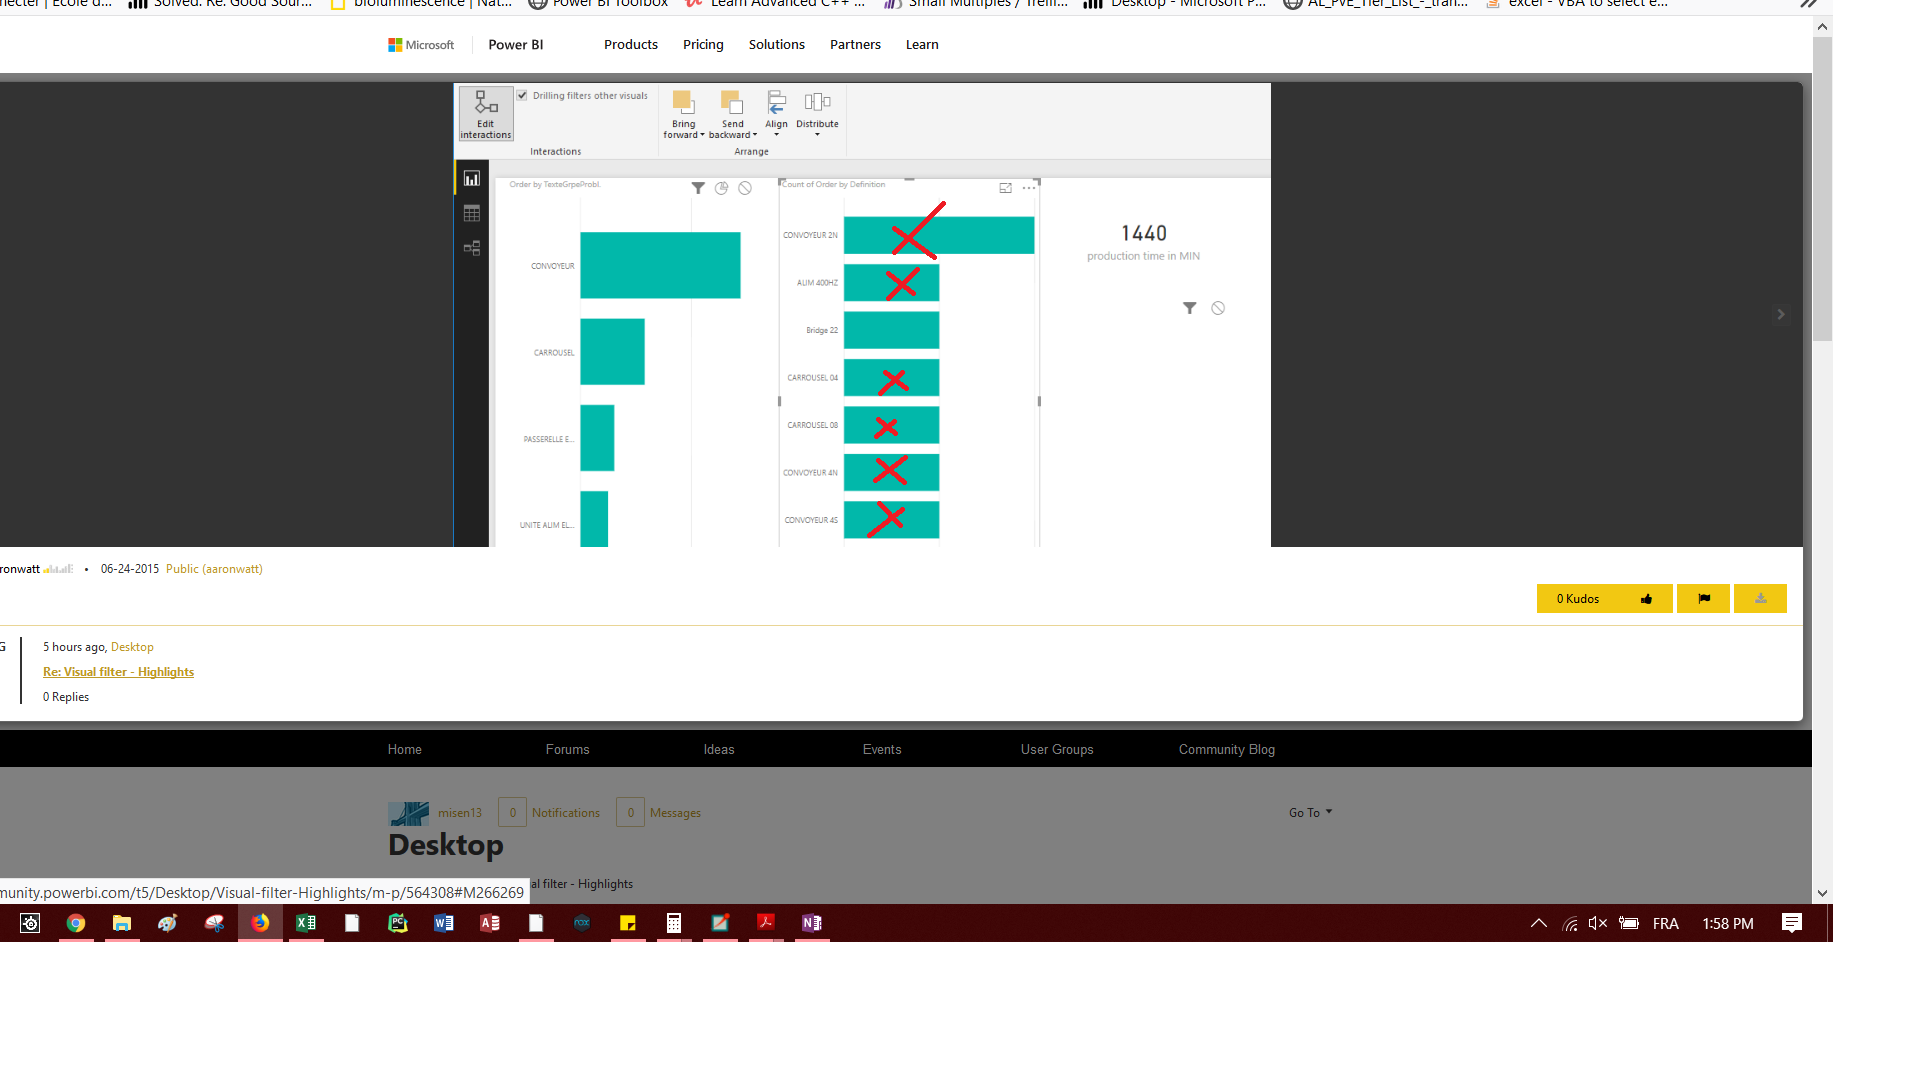Select the CONVOYEUR bar in first chart
Screen dimensions: 1924x1080
[x=660, y=265]
